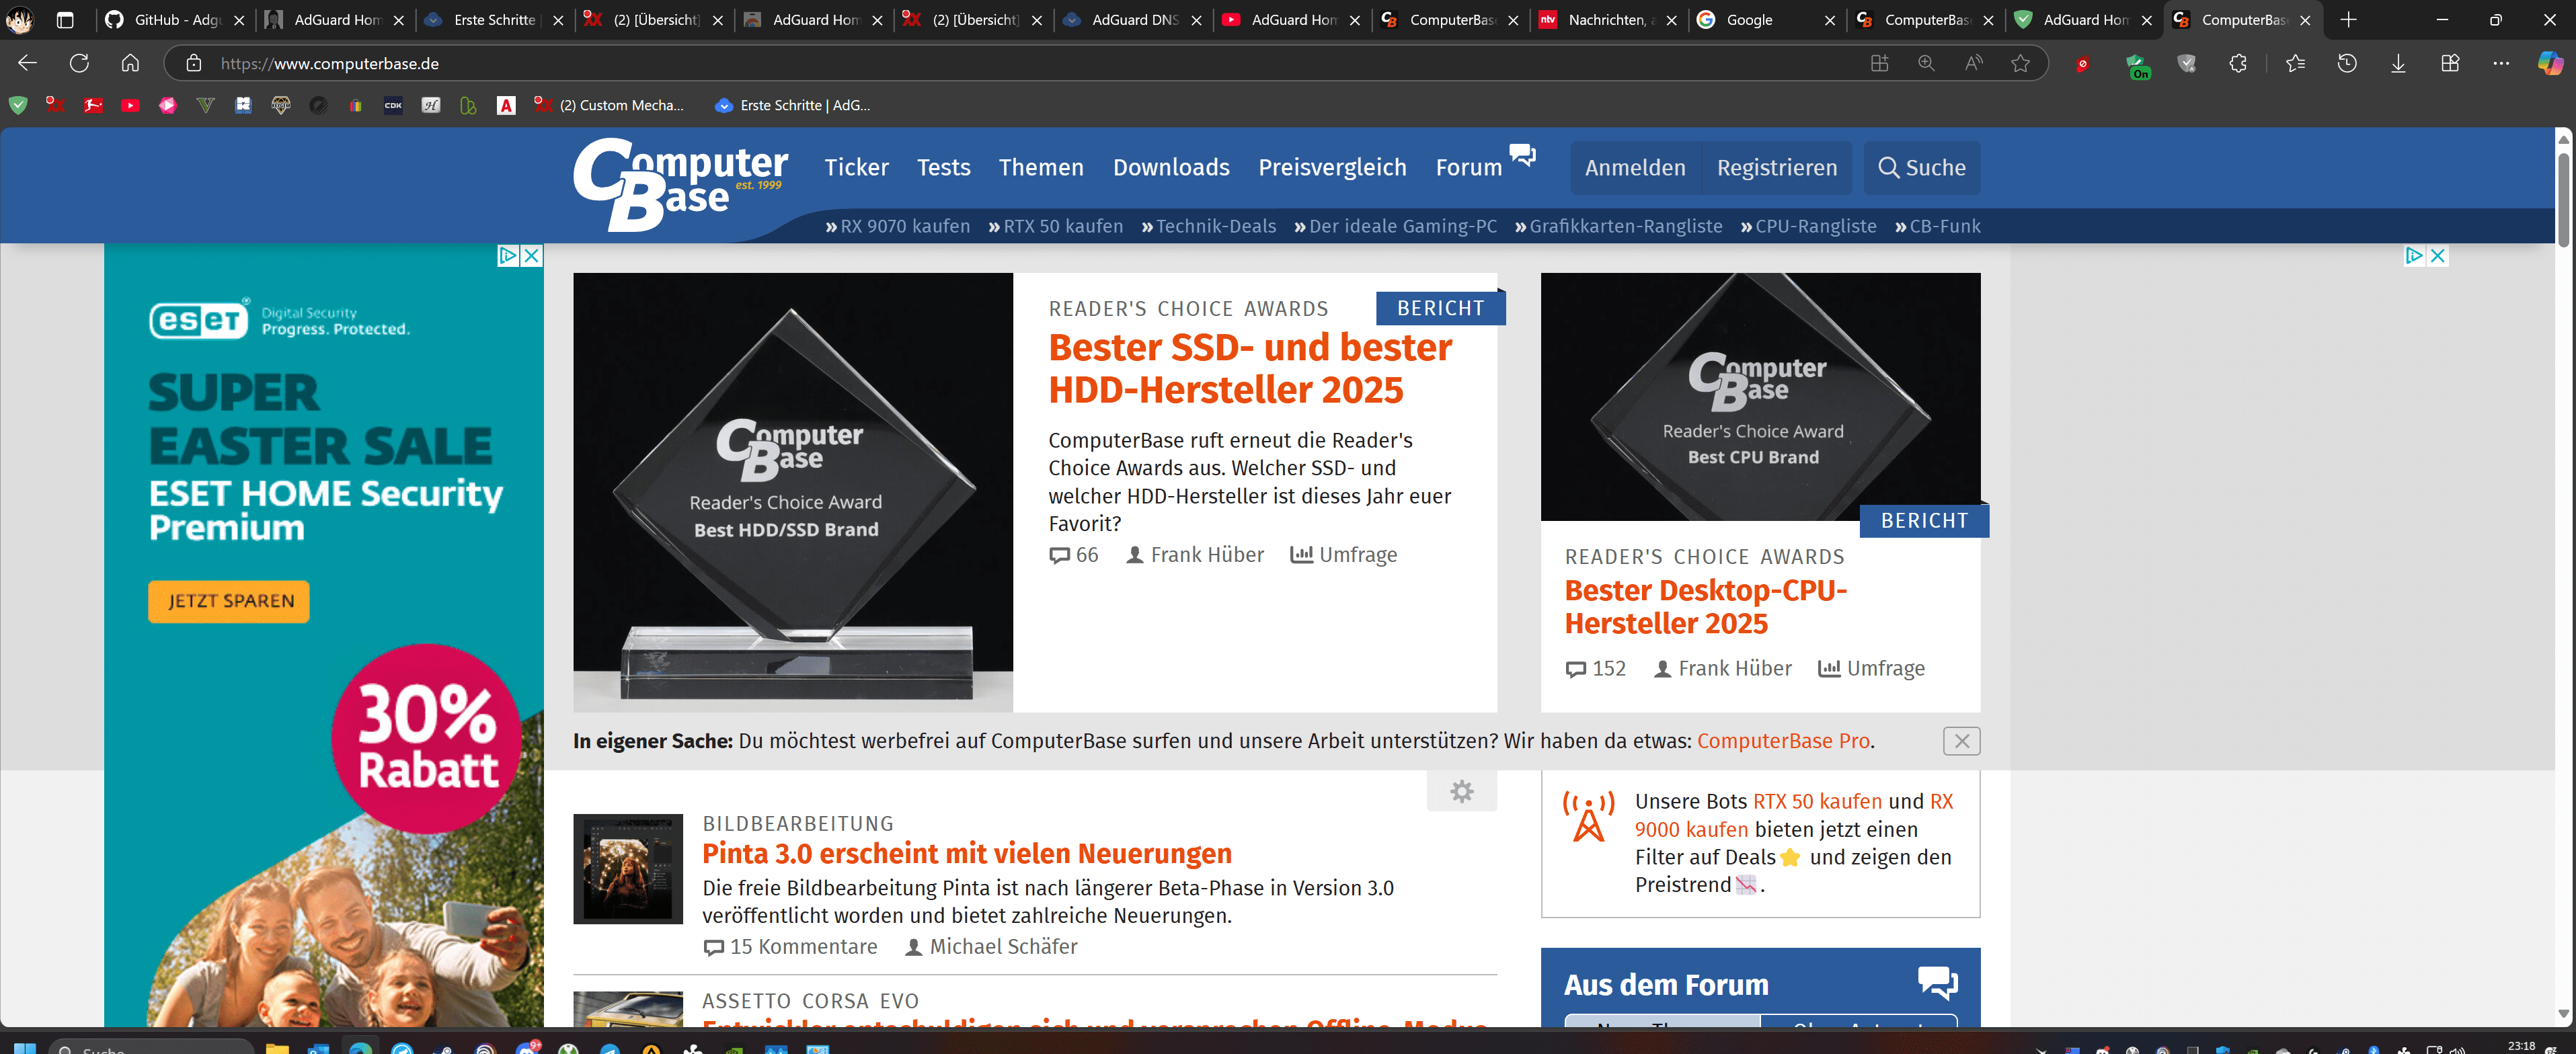The height and width of the screenshot is (1054, 2576).
Task: Open AdGuard shield bookmark in favorites bar
Action: [x=17, y=105]
